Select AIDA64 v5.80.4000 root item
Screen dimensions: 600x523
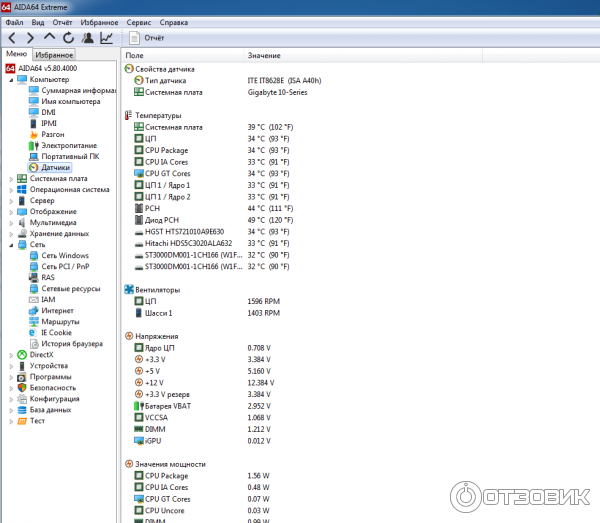click(41, 68)
